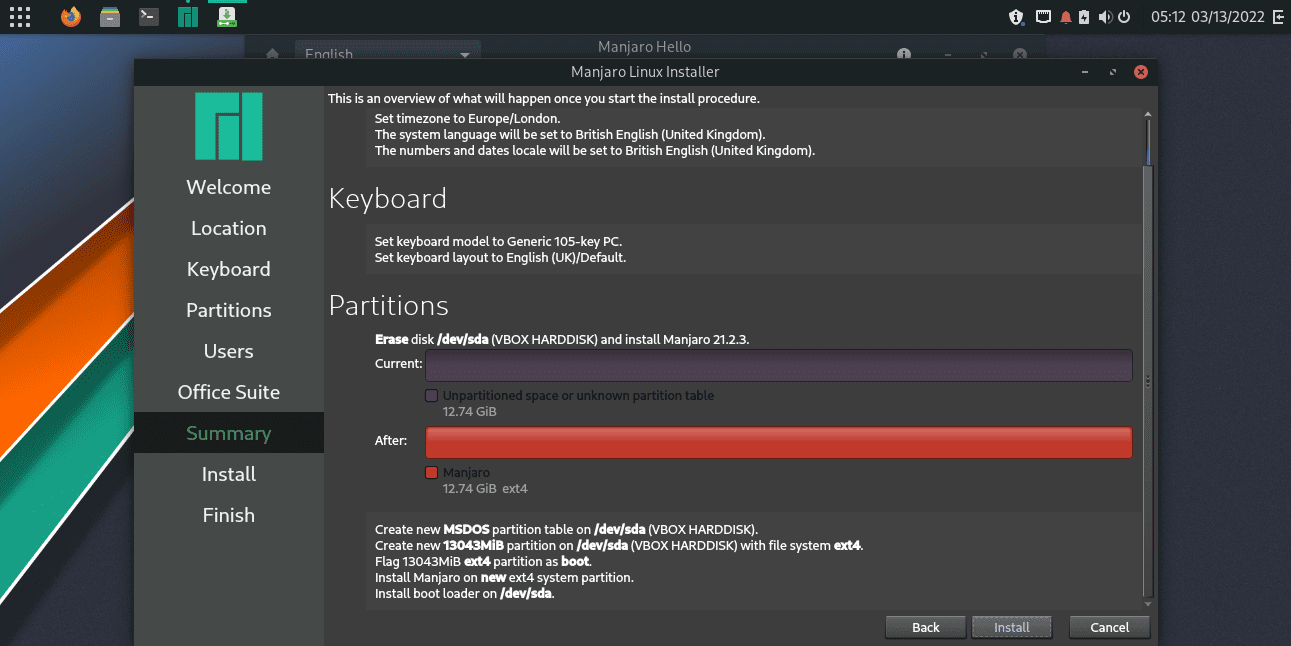The height and width of the screenshot is (646, 1291).
Task: Click the red Manjaro partition swatch
Action: pyautogui.click(x=432, y=472)
